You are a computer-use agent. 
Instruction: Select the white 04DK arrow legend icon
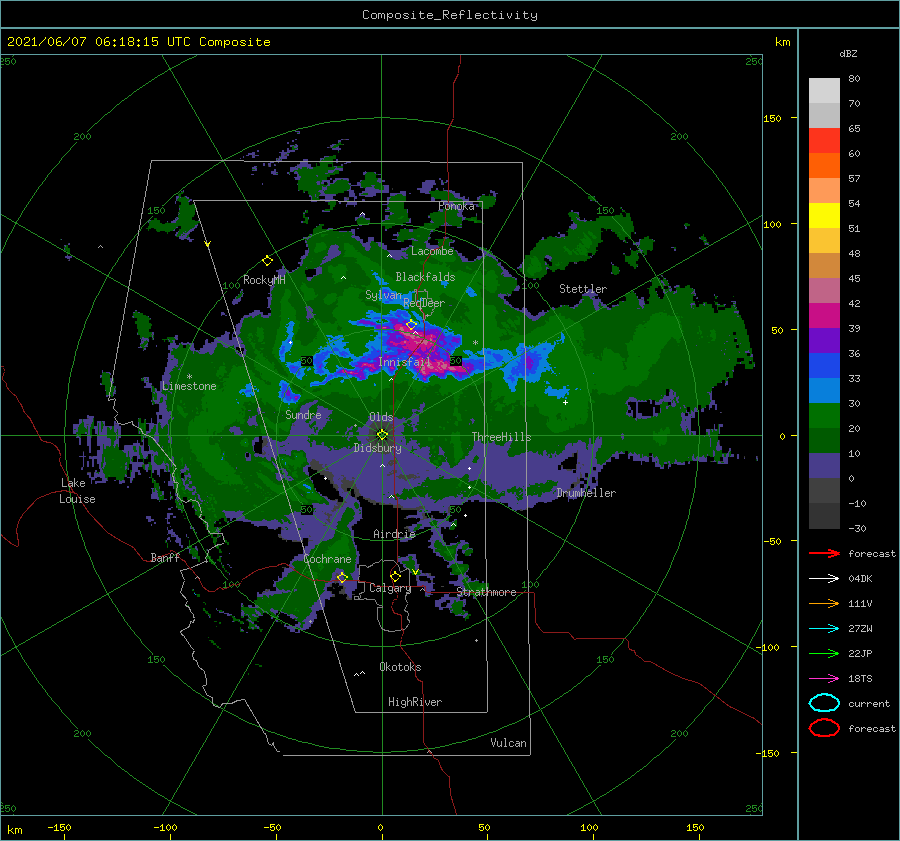pos(824,578)
